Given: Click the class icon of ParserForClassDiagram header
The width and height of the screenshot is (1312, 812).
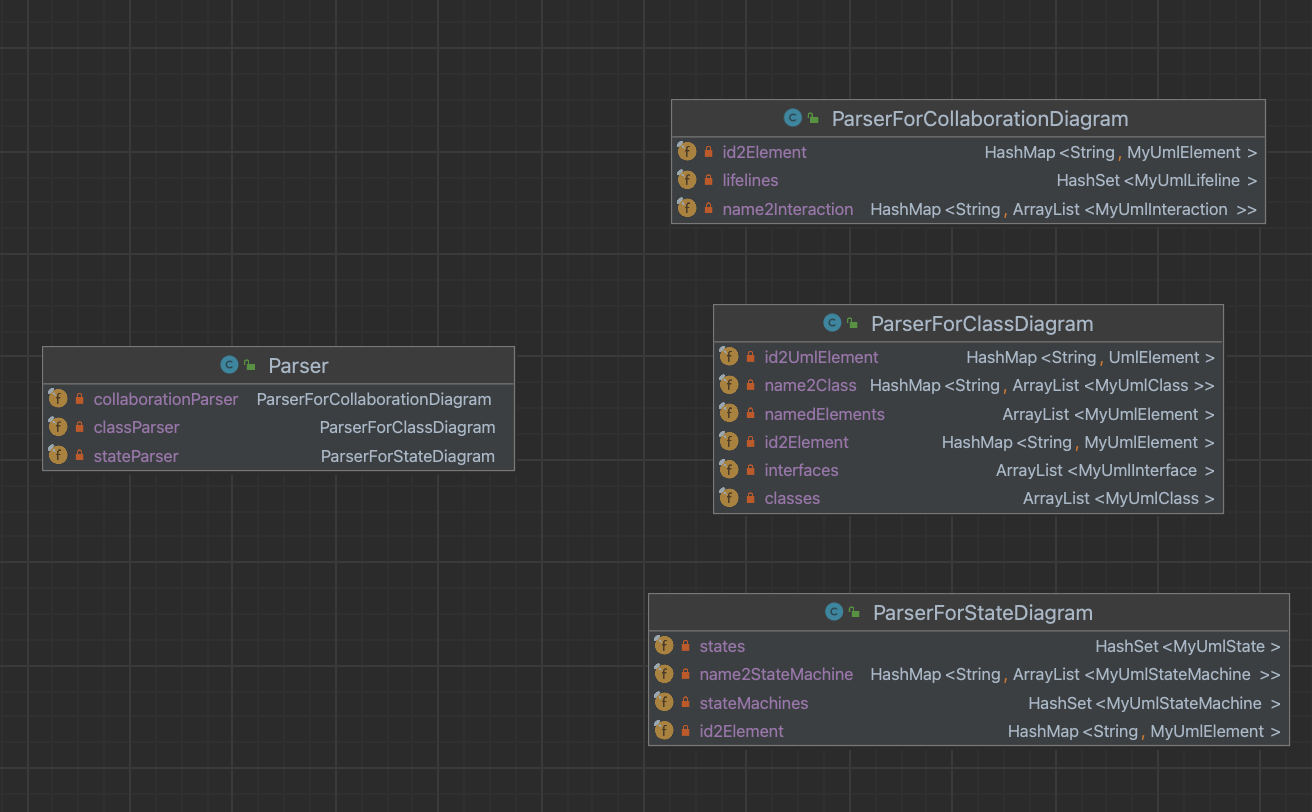Looking at the screenshot, I should coord(832,323).
